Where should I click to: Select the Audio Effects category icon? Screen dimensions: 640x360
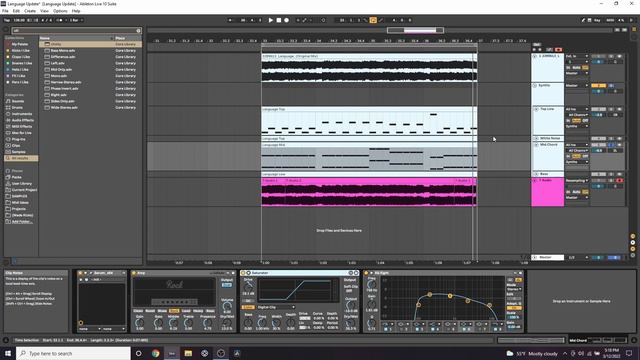[x=8, y=120]
